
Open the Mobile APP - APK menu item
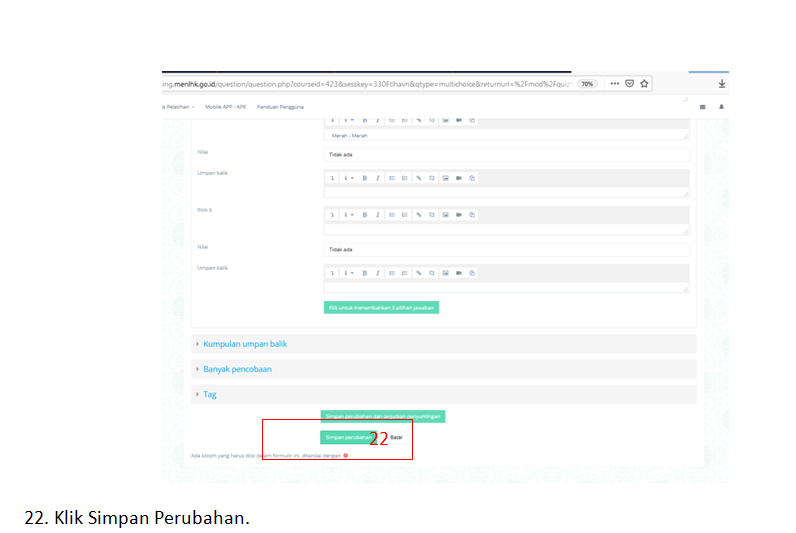point(226,106)
